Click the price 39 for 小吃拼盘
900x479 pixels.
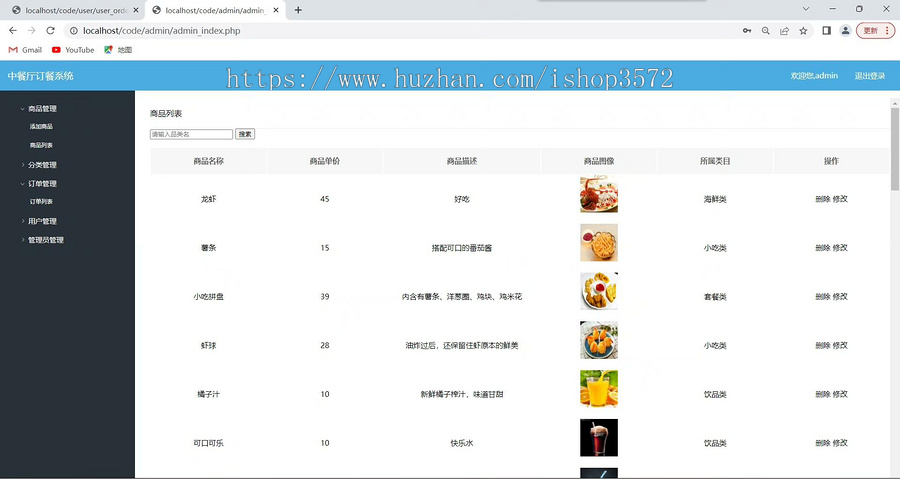325,297
